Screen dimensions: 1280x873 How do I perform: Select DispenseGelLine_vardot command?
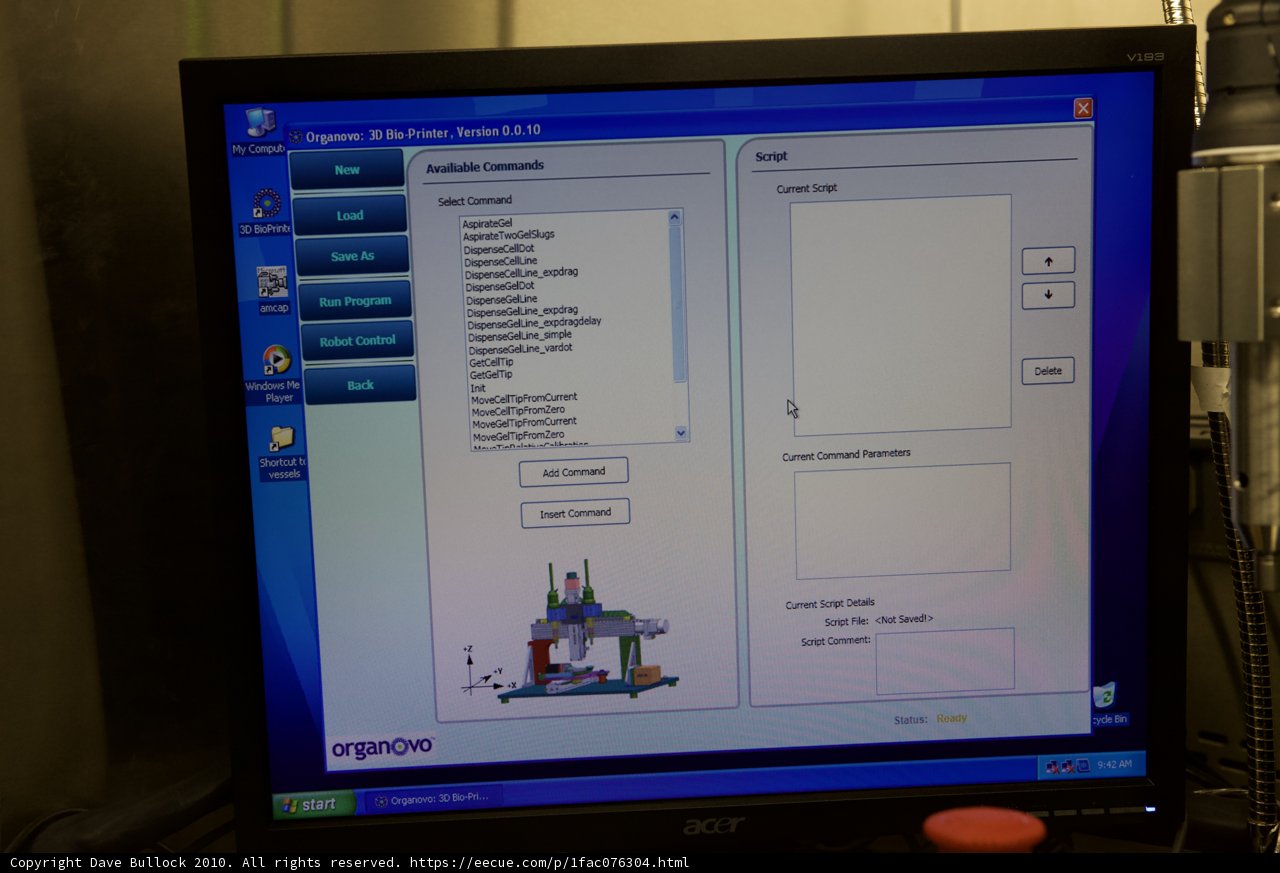tap(520, 349)
